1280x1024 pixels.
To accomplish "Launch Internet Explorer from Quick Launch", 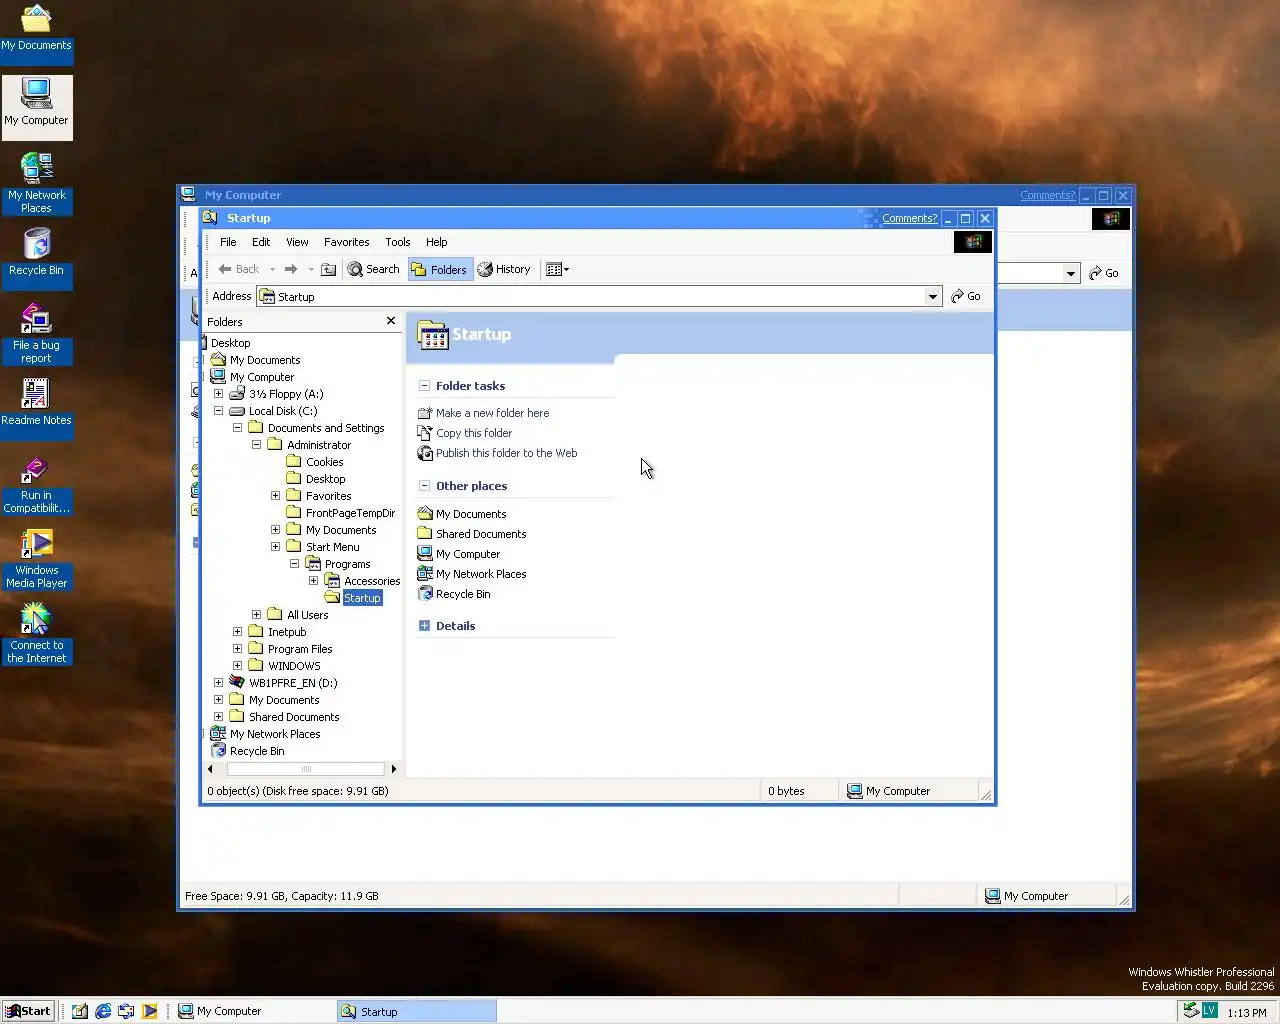I will (x=103, y=1011).
